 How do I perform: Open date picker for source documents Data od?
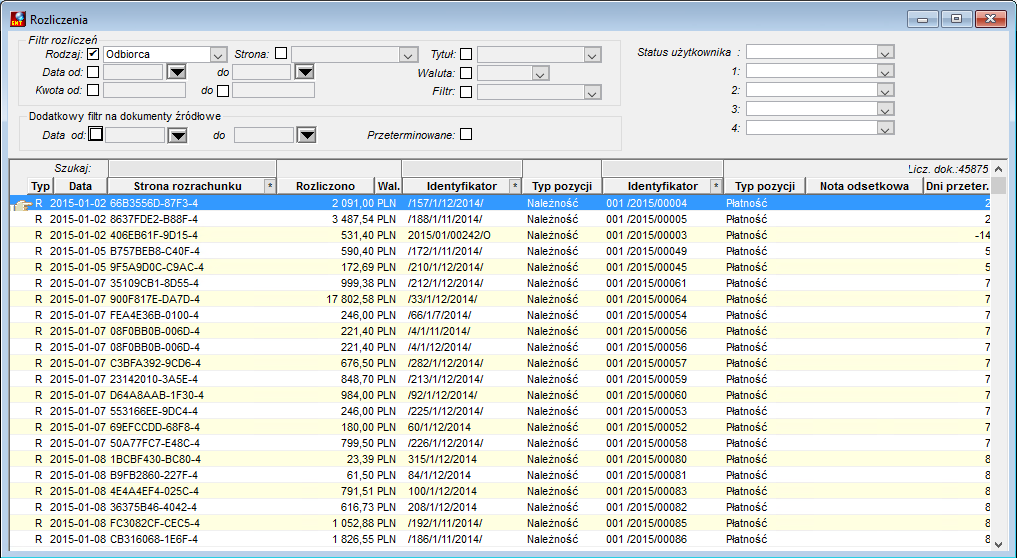178,135
